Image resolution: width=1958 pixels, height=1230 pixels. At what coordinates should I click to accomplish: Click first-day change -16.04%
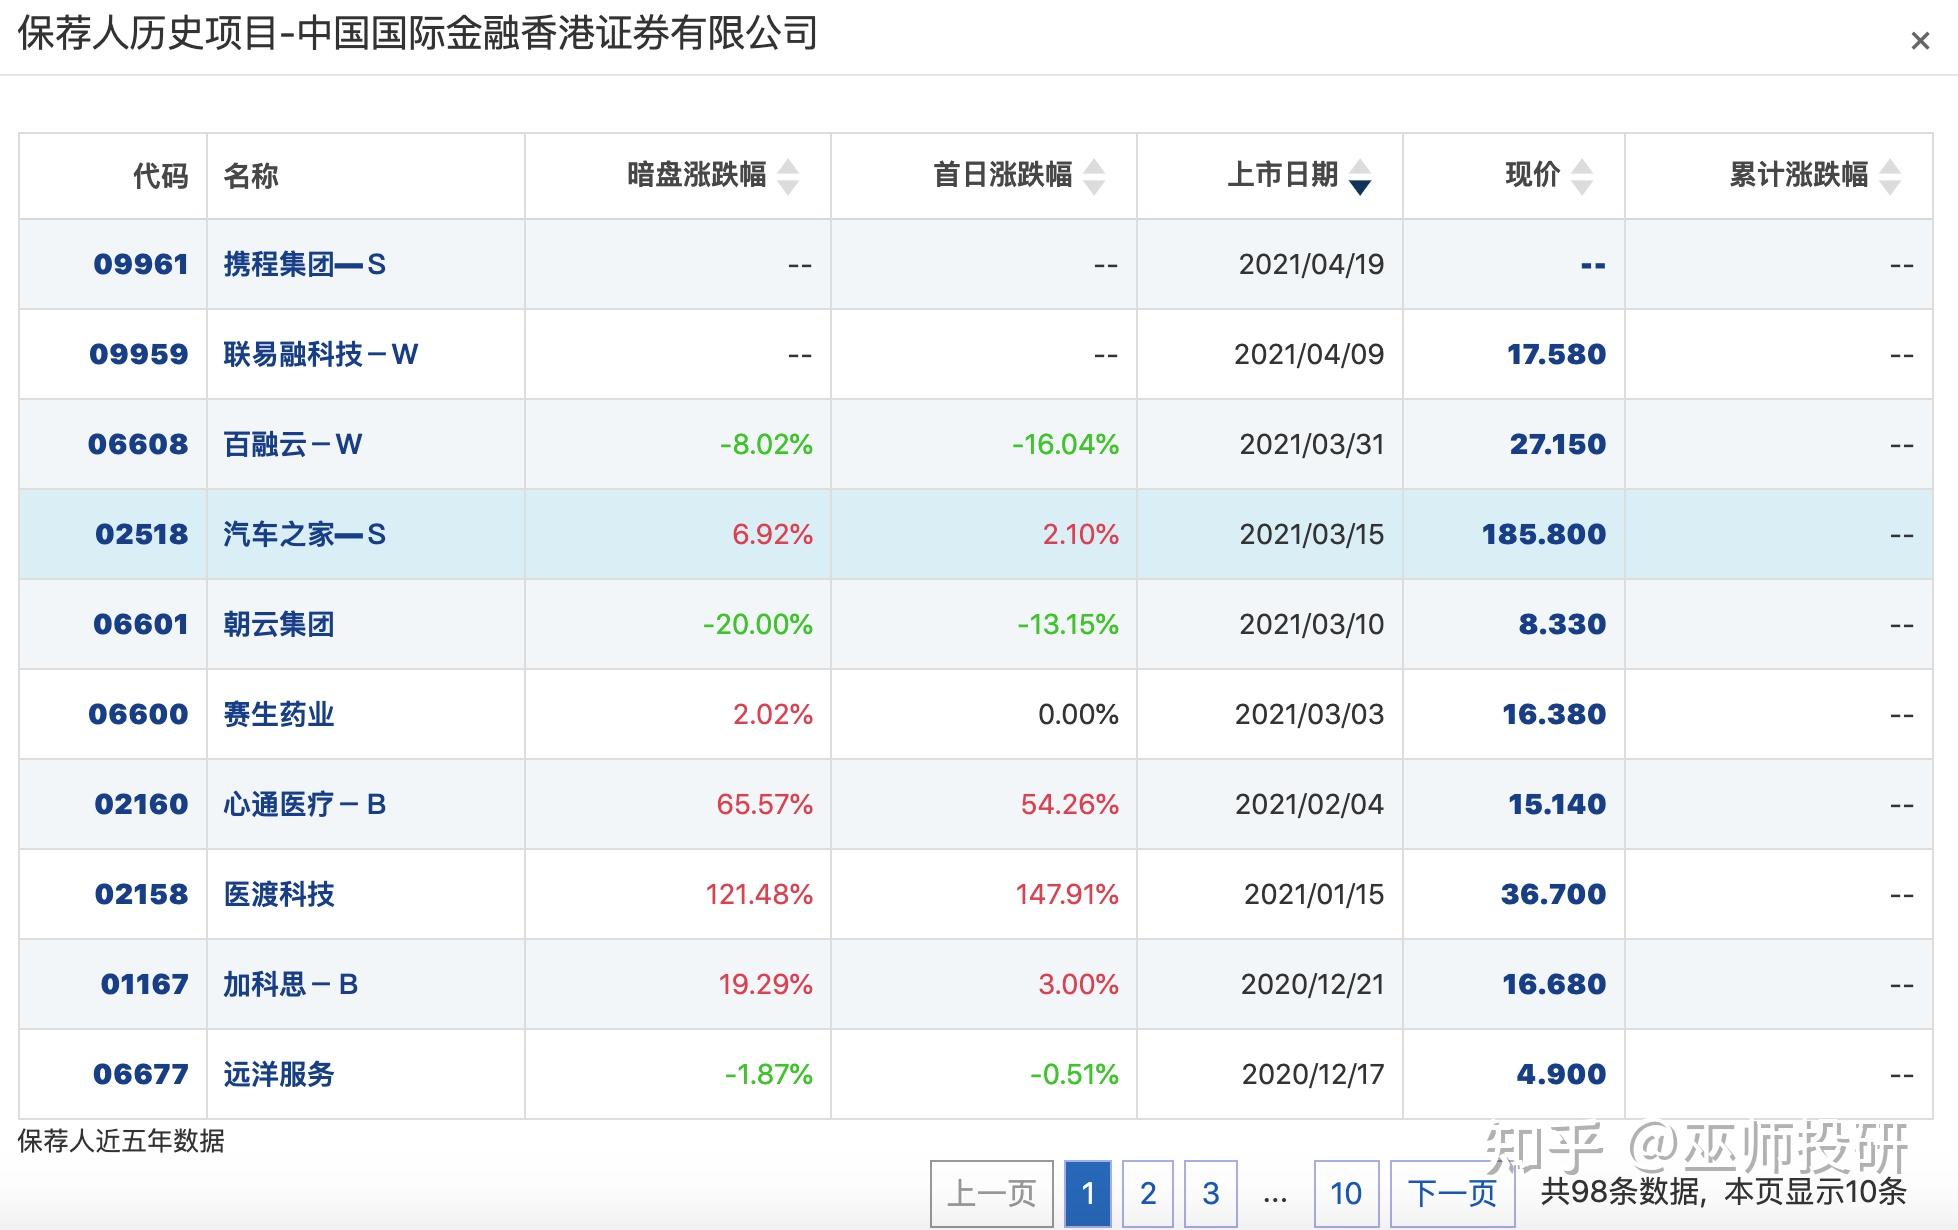1065,444
